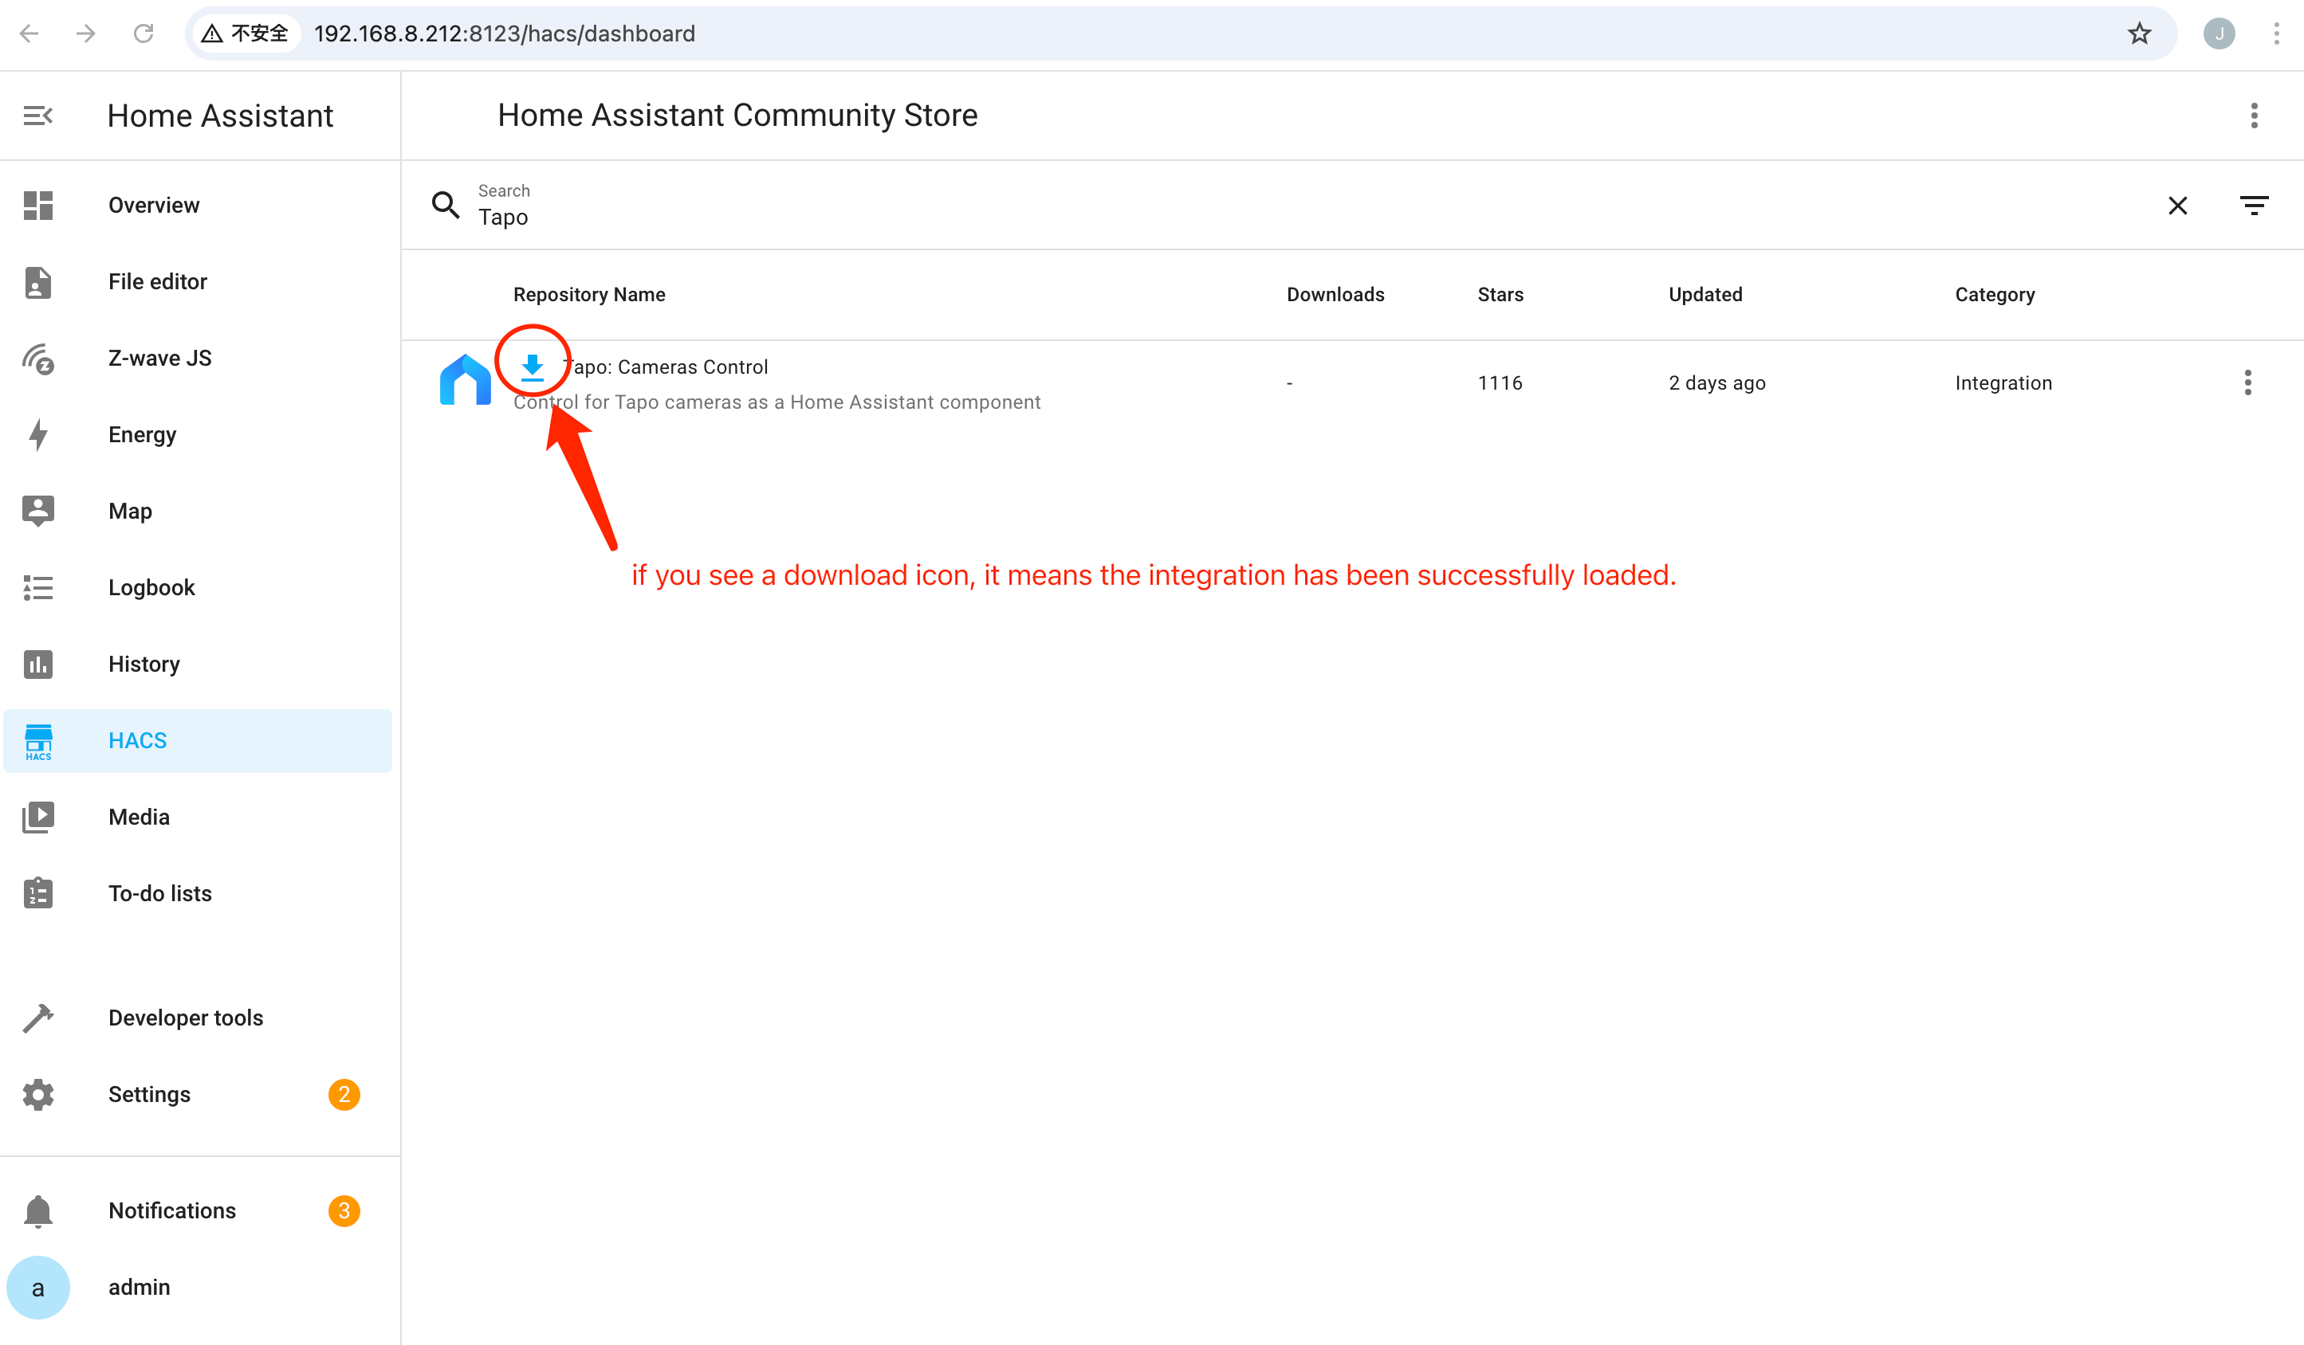Open Settings from the sidebar

pyautogui.click(x=149, y=1095)
